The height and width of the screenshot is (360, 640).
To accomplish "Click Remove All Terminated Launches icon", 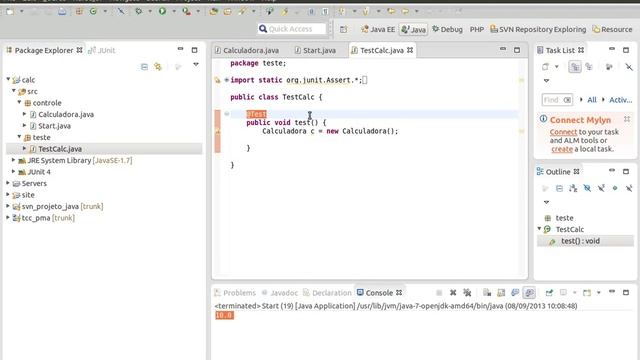I will [467, 293].
